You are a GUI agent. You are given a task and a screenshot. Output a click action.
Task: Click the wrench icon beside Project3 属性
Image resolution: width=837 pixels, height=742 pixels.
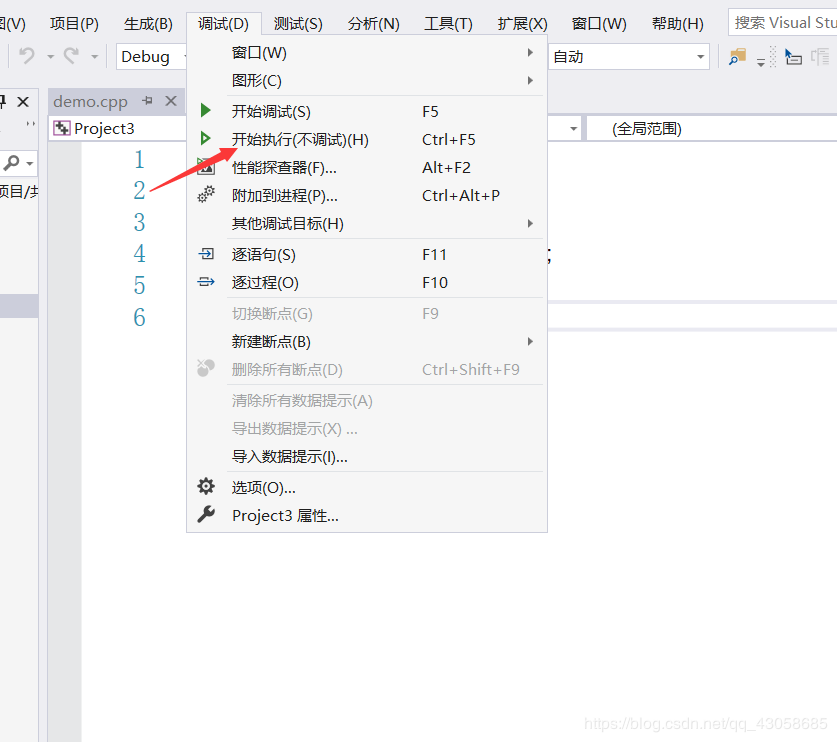[205, 516]
